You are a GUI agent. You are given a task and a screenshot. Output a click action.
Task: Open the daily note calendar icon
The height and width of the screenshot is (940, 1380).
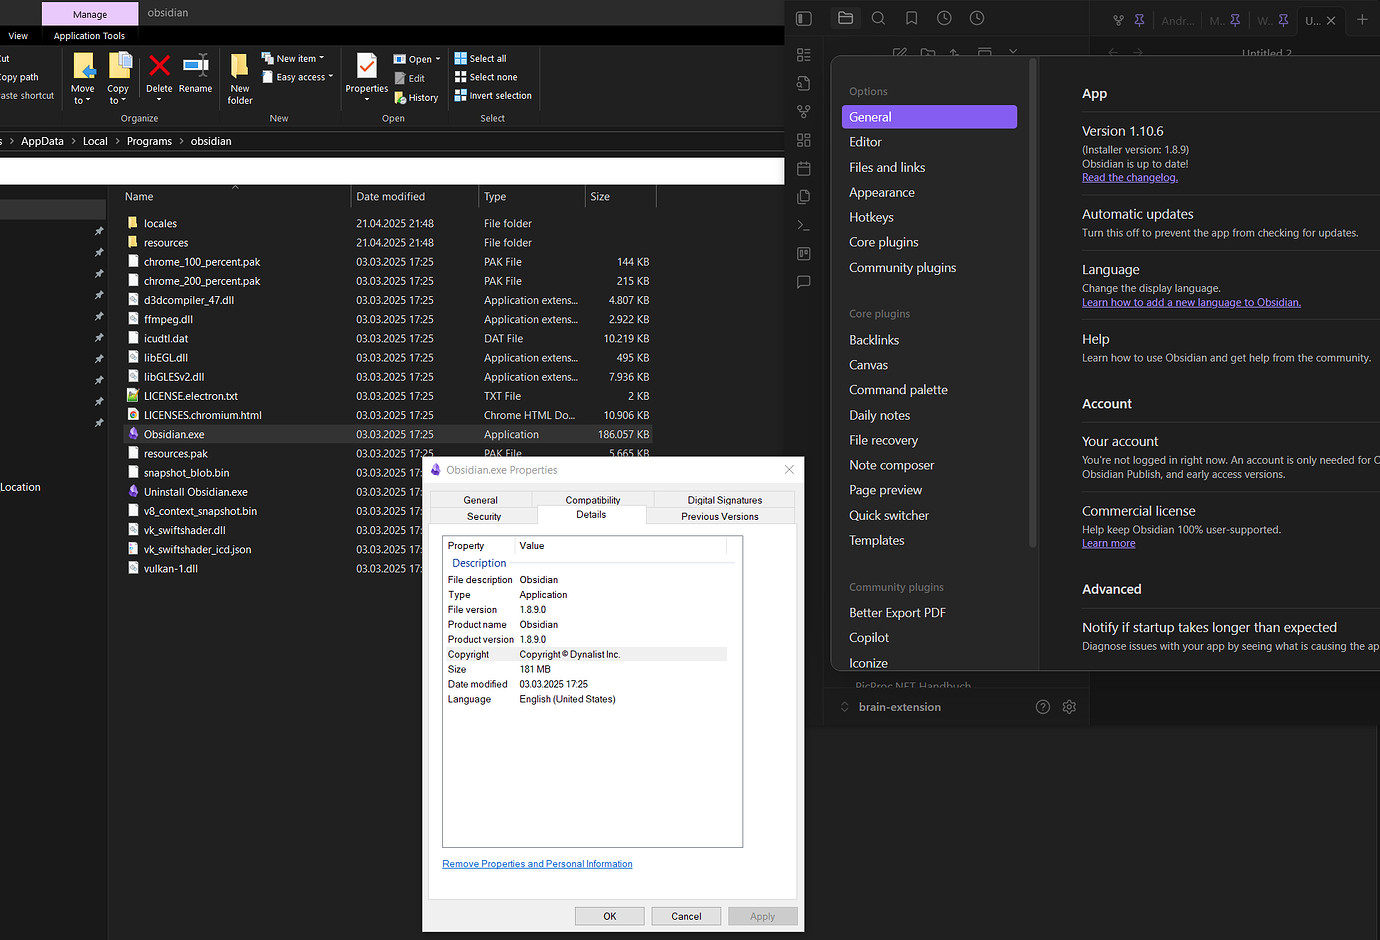coord(803,168)
